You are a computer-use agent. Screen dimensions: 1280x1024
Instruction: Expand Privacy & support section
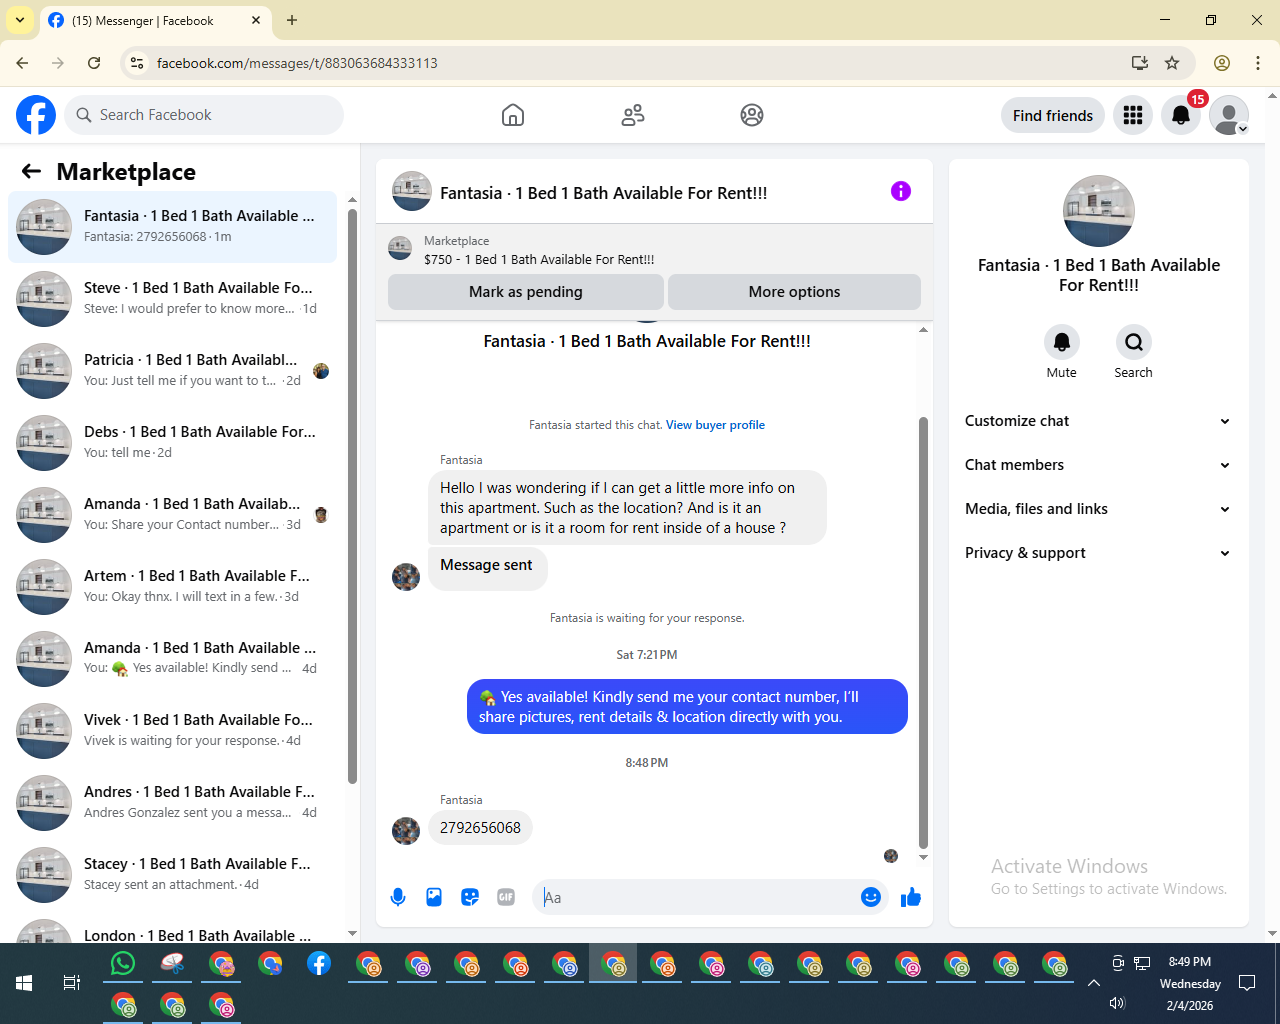[1098, 553]
